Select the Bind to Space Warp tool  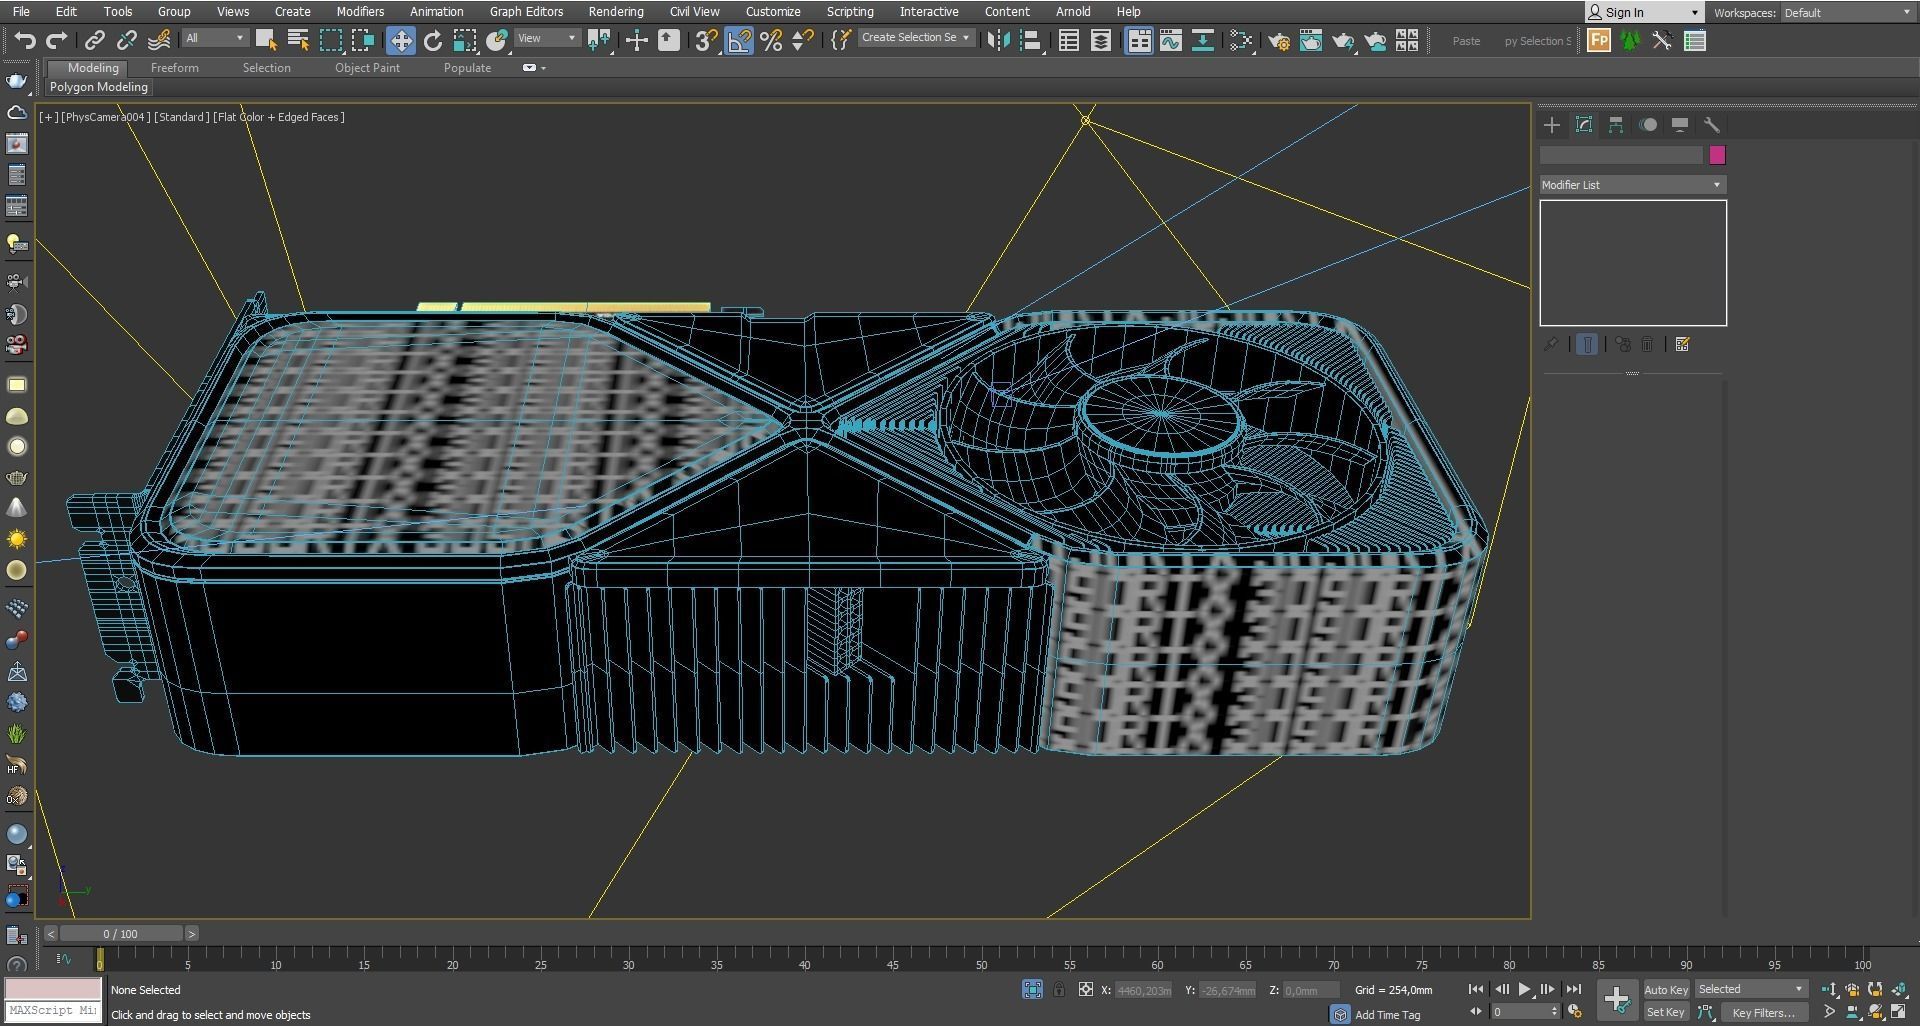(x=159, y=40)
